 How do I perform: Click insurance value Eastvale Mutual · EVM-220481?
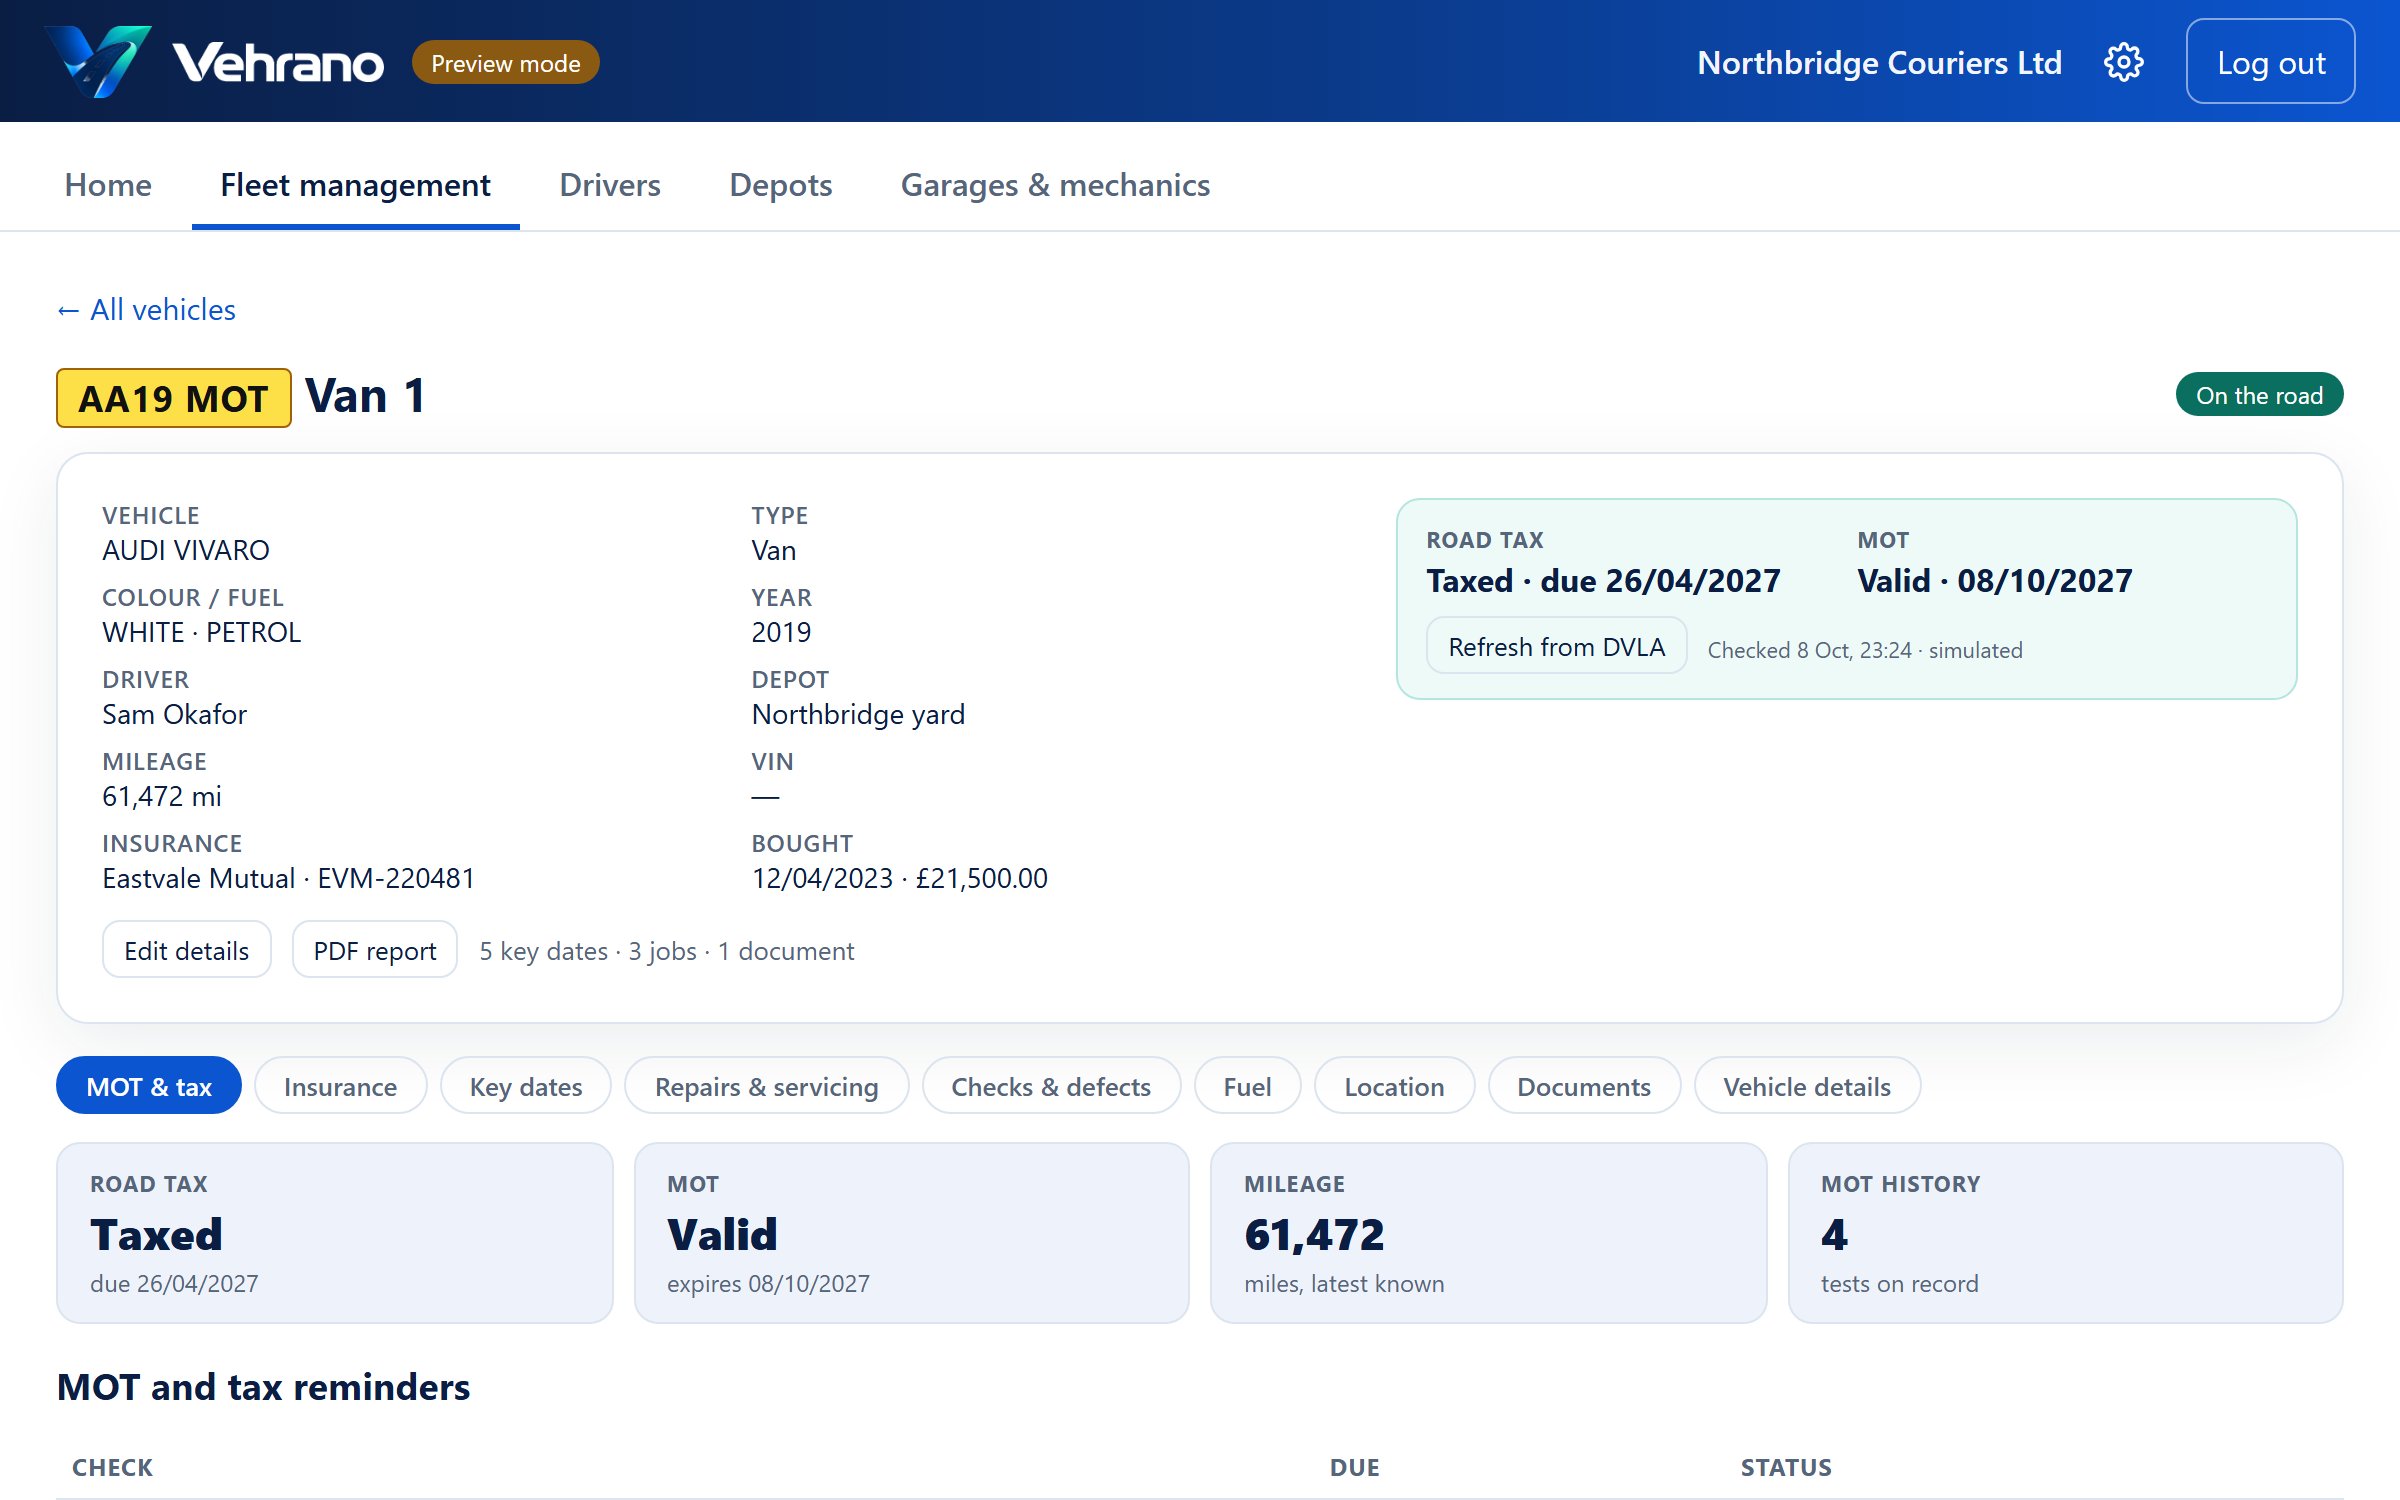[288, 878]
